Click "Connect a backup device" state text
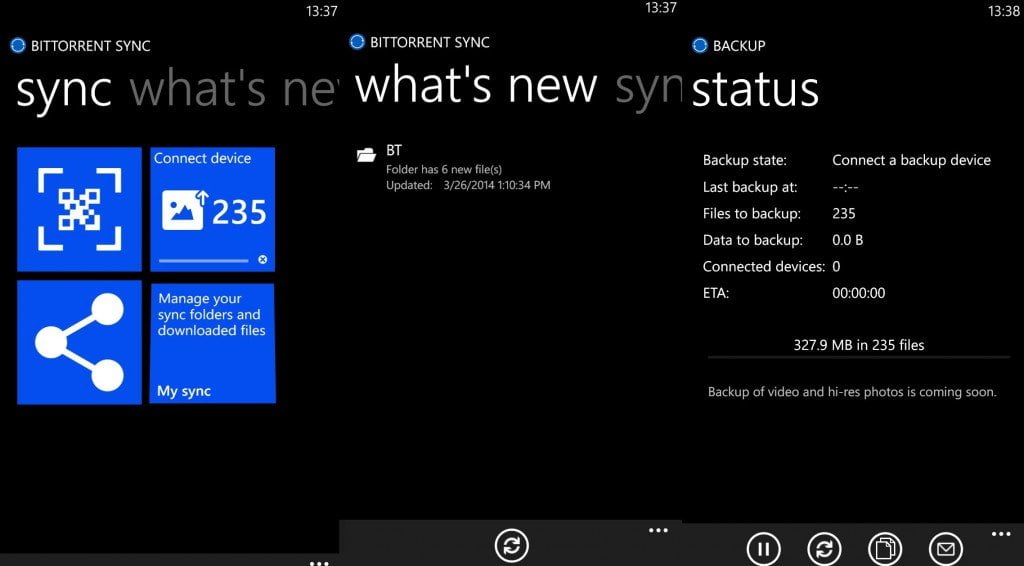 pos(911,160)
